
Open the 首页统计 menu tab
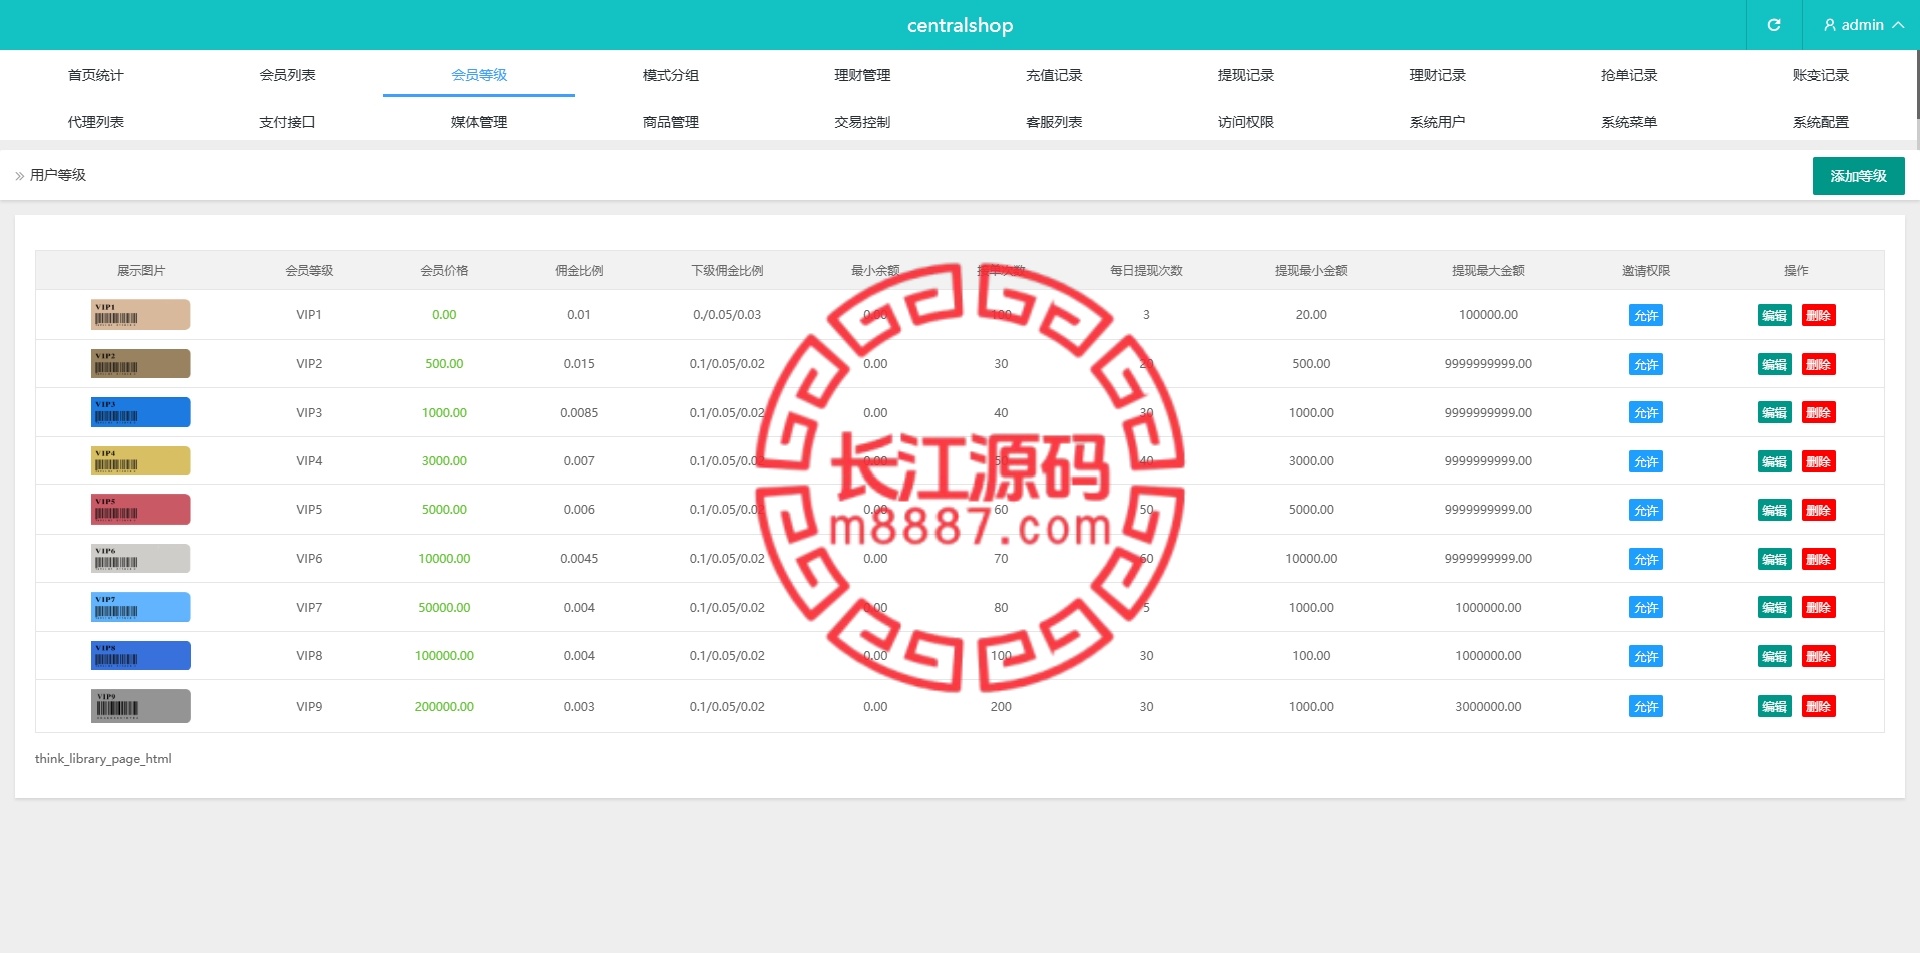pyautogui.click(x=96, y=75)
